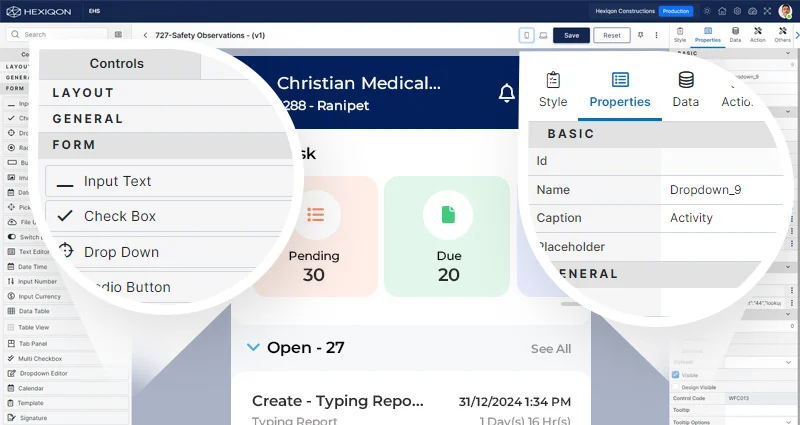Click the pin icon beside Reset

point(640,35)
